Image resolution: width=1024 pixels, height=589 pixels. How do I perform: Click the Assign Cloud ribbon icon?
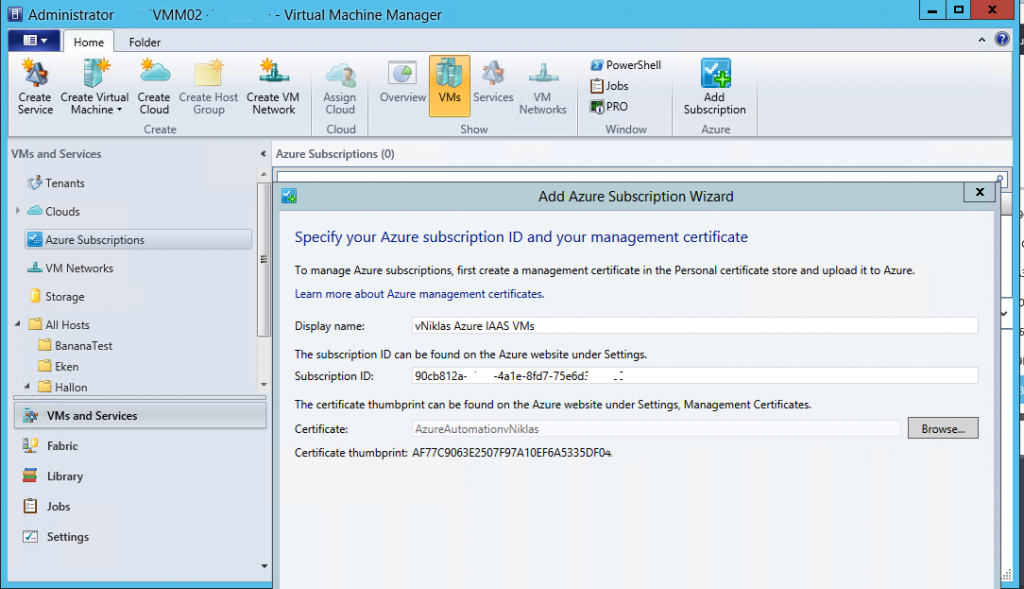click(x=340, y=89)
